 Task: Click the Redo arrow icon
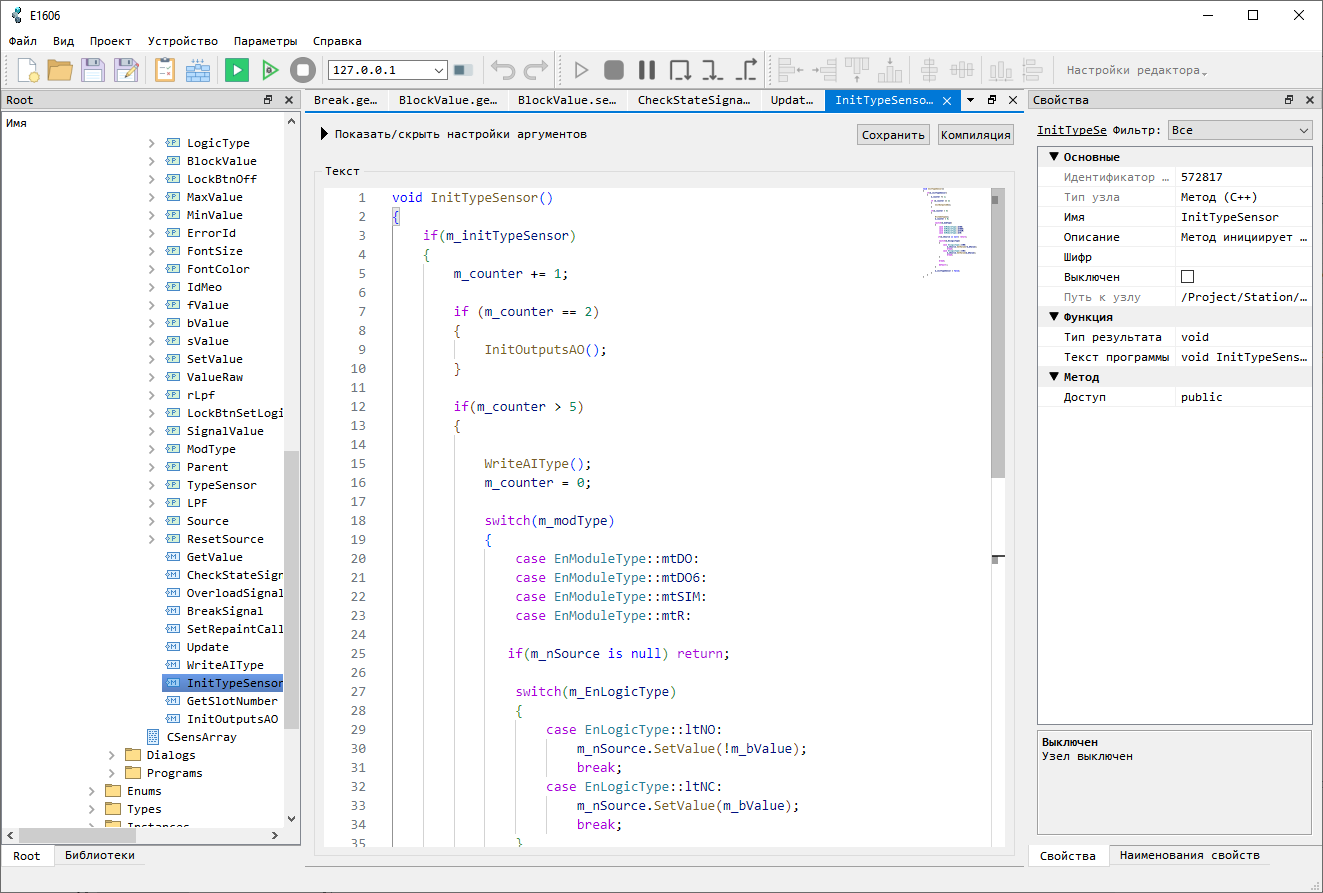point(536,70)
